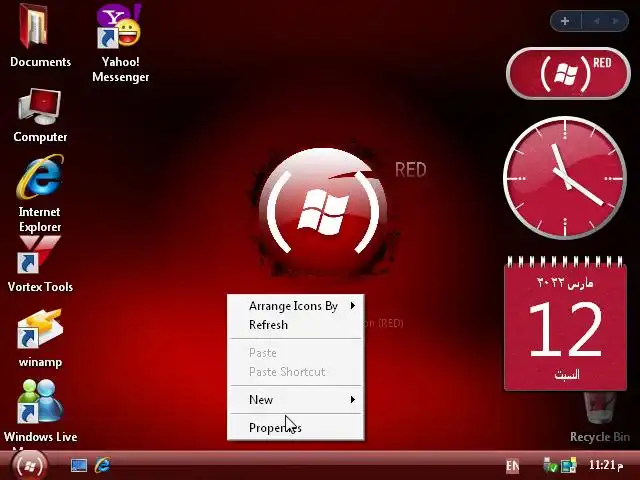The width and height of the screenshot is (640, 480).
Task: Open the Internet Explorer desktop icon
Action: pos(40,177)
